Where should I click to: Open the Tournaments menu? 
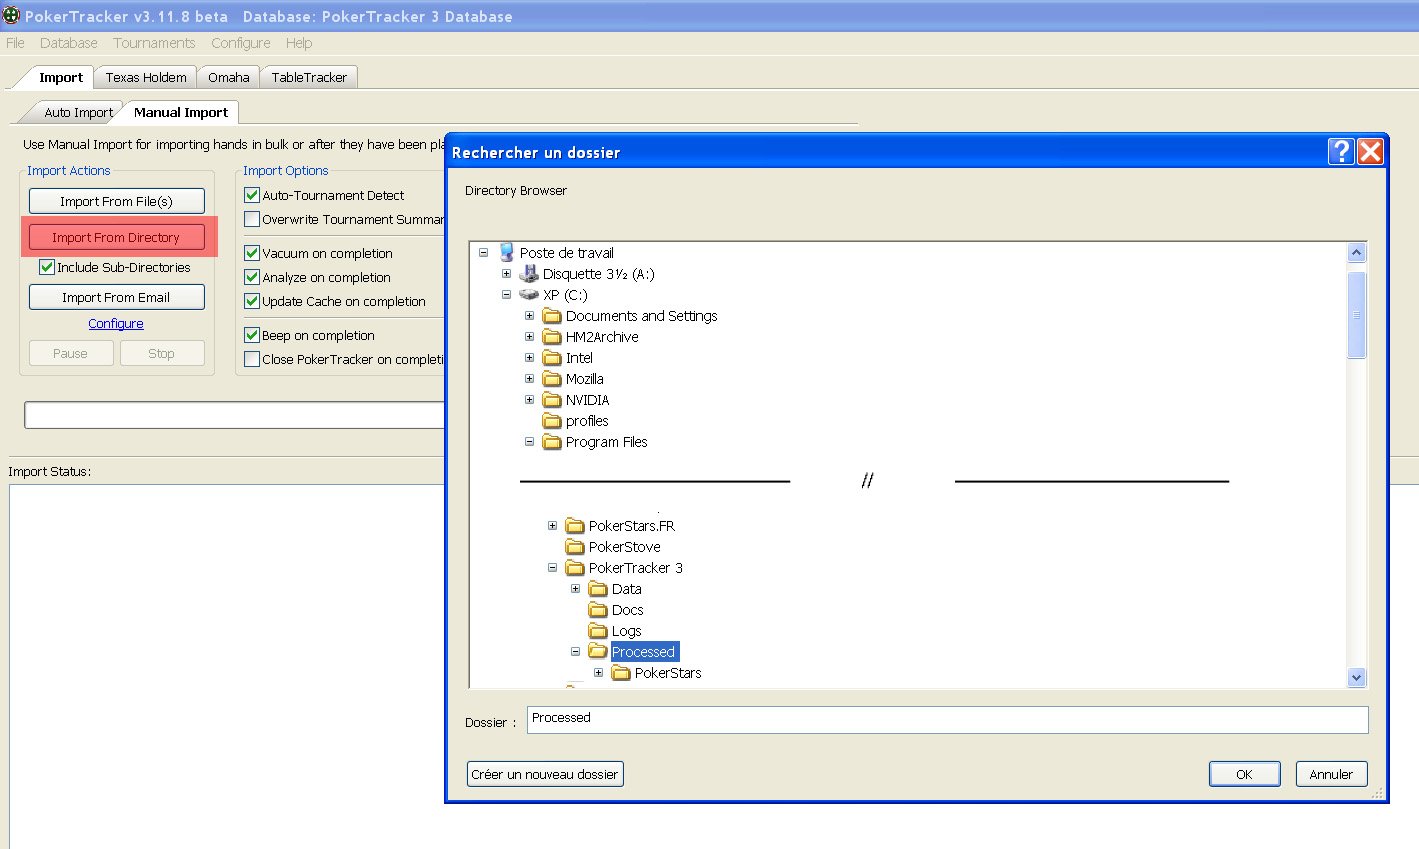154,43
